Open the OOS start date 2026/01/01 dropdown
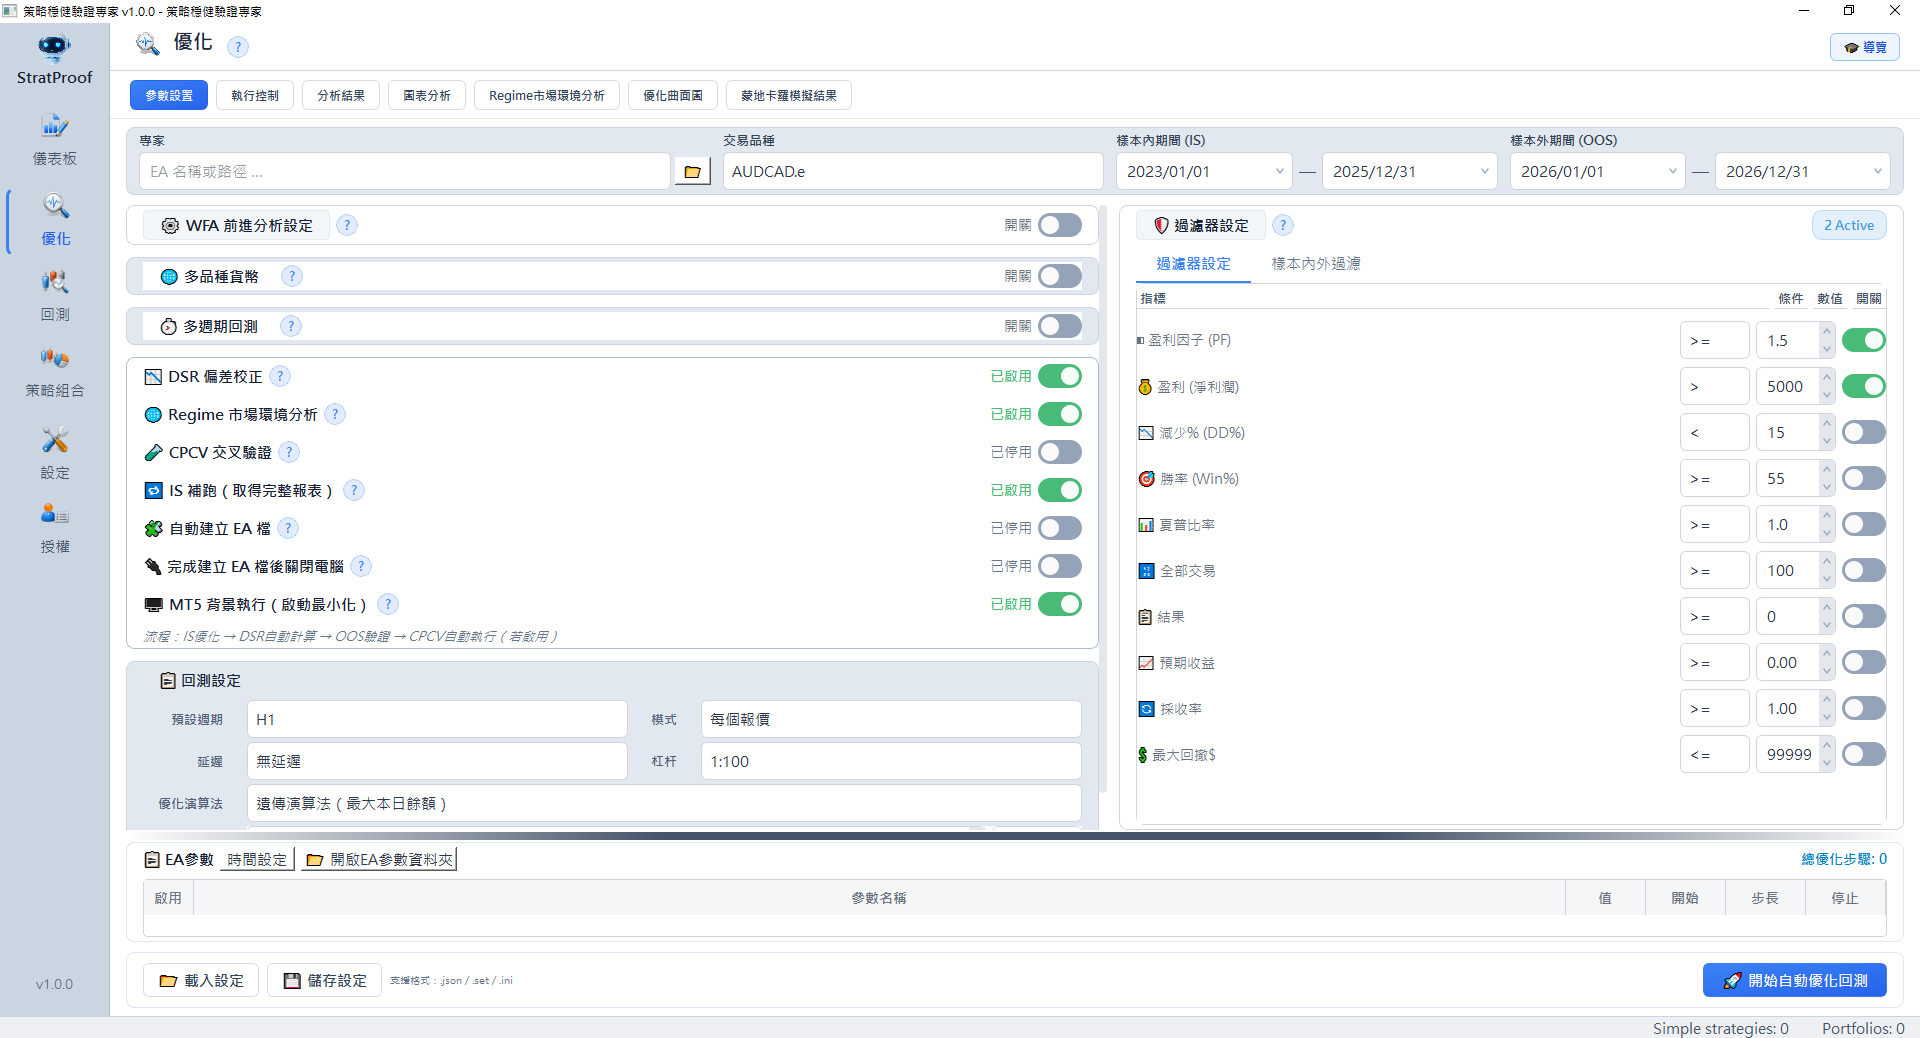 (1598, 171)
